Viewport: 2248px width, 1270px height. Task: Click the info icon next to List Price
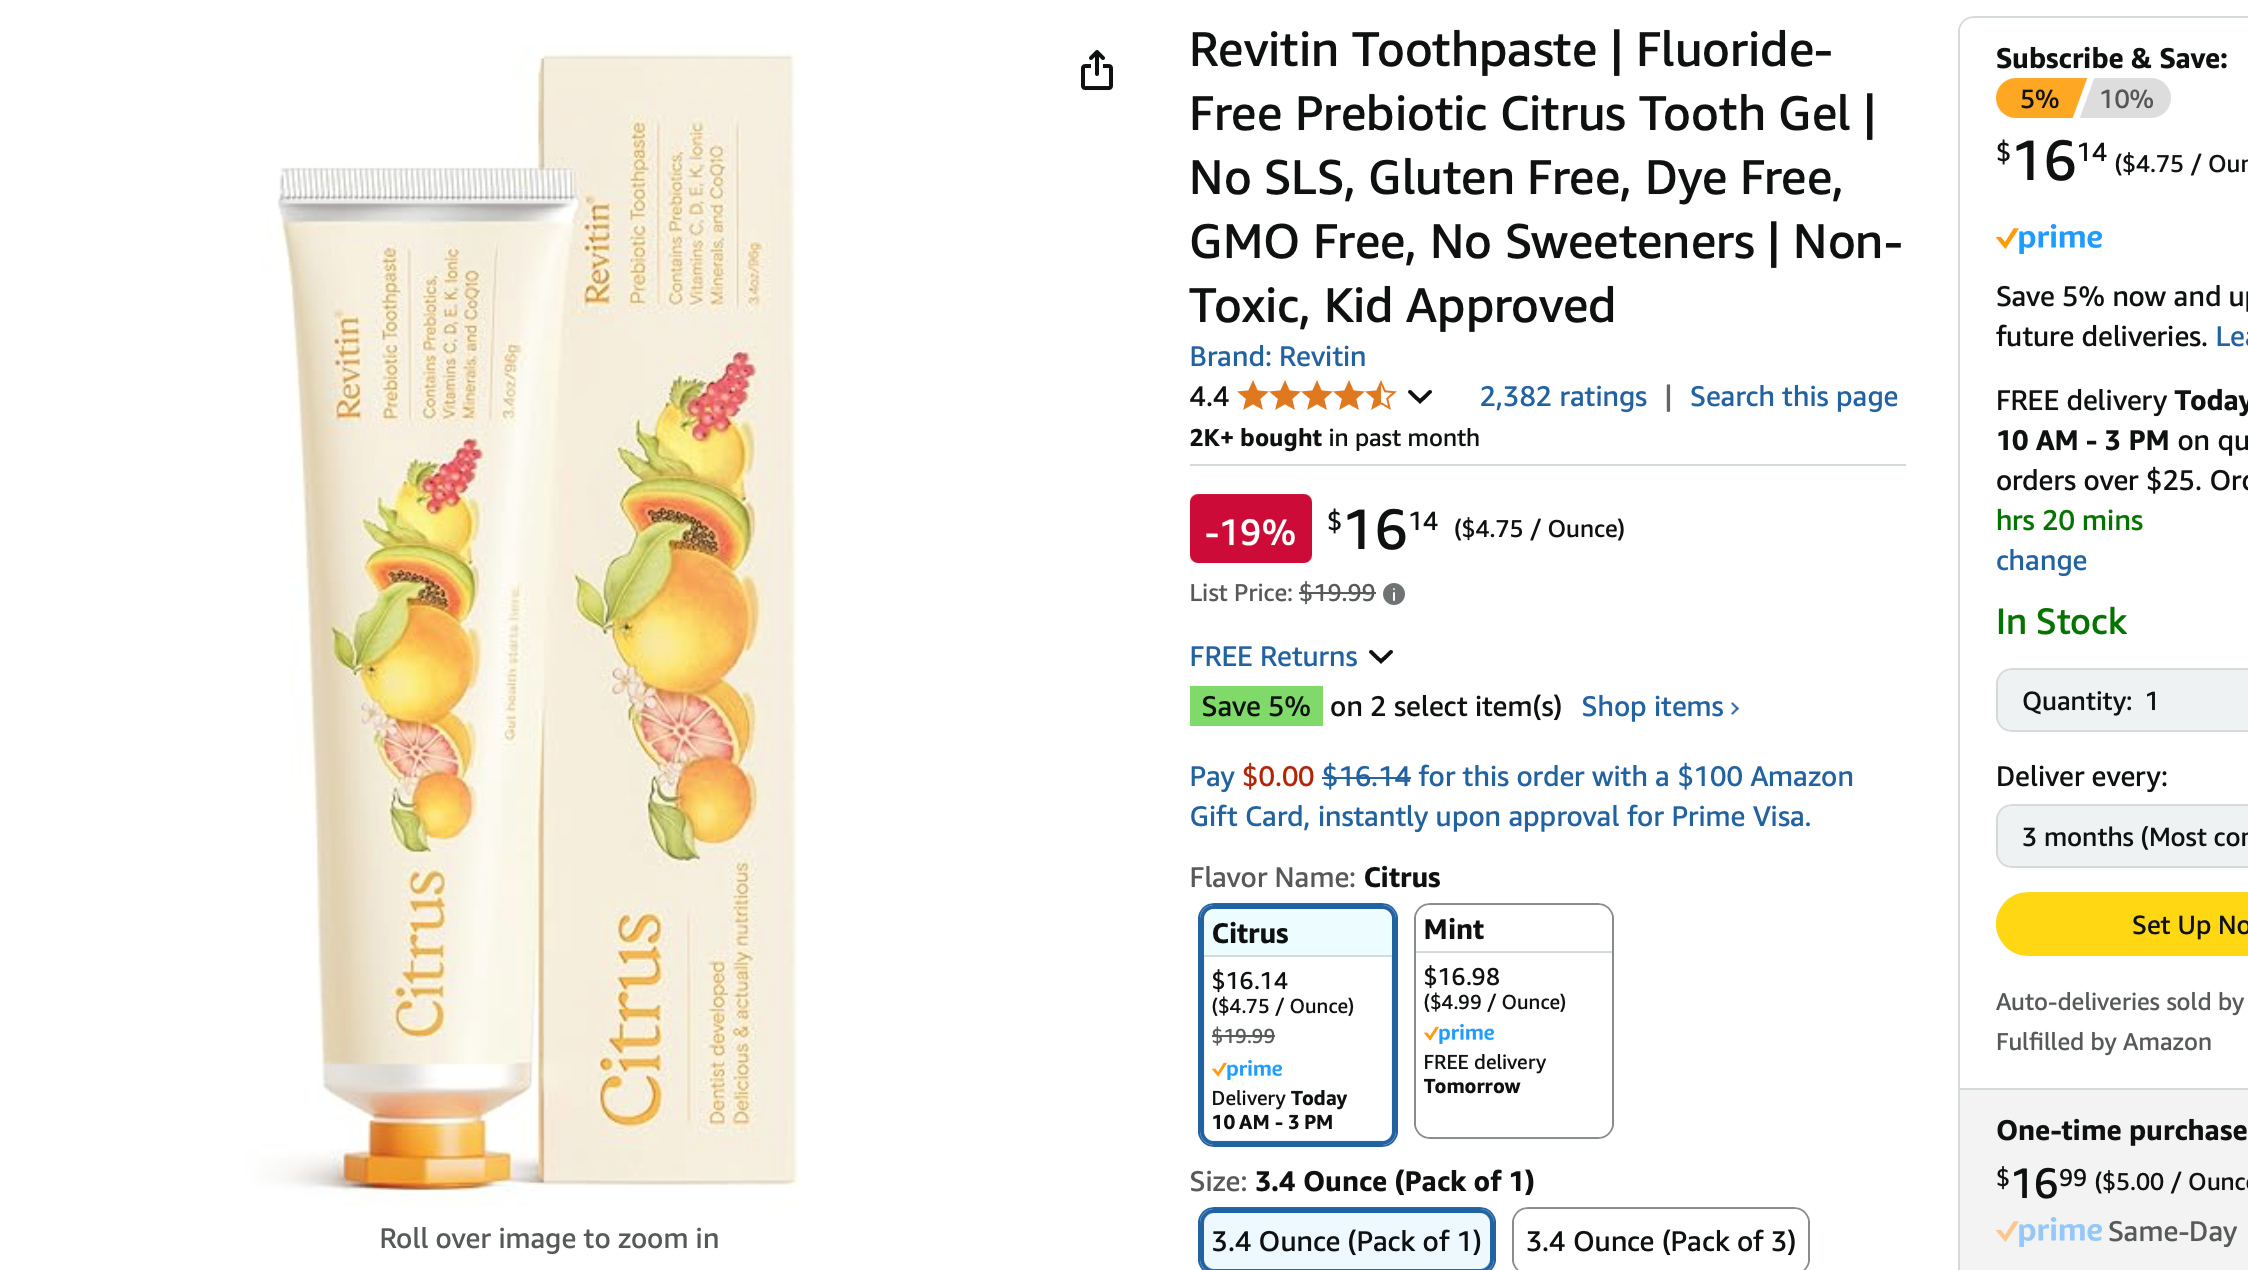pos(1394,594)
